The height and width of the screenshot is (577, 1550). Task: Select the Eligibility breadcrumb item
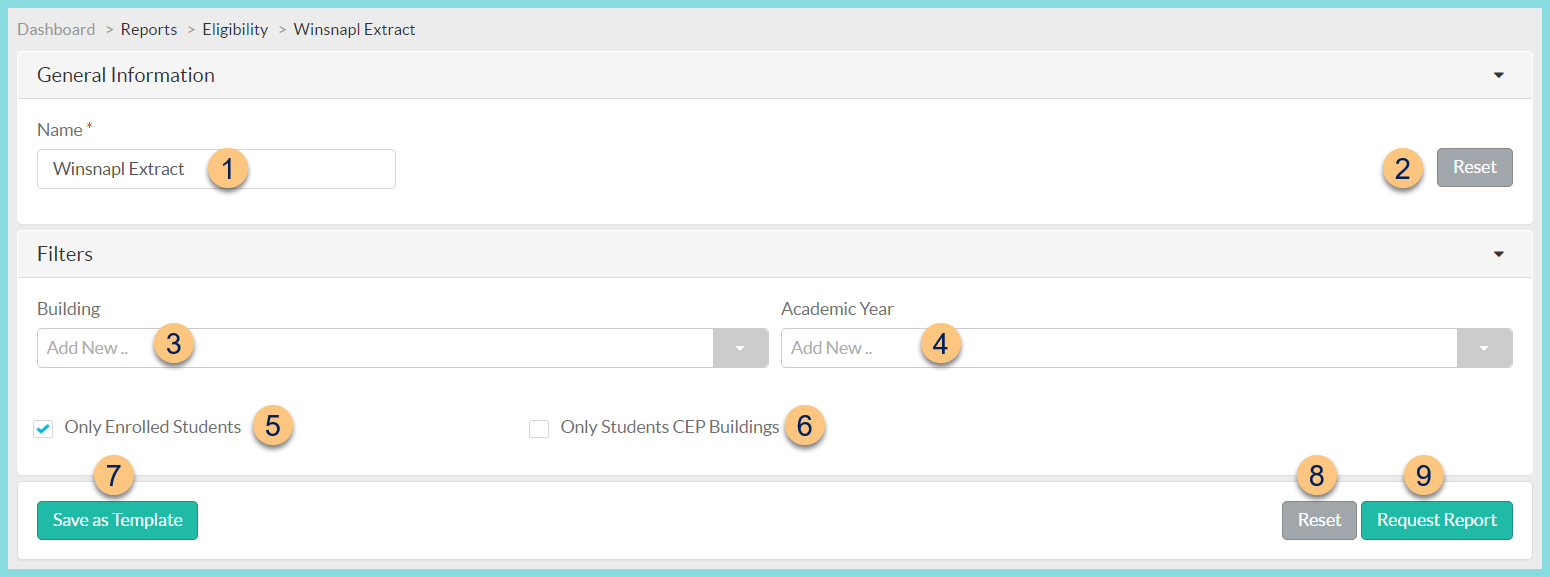tap(234, 29)
